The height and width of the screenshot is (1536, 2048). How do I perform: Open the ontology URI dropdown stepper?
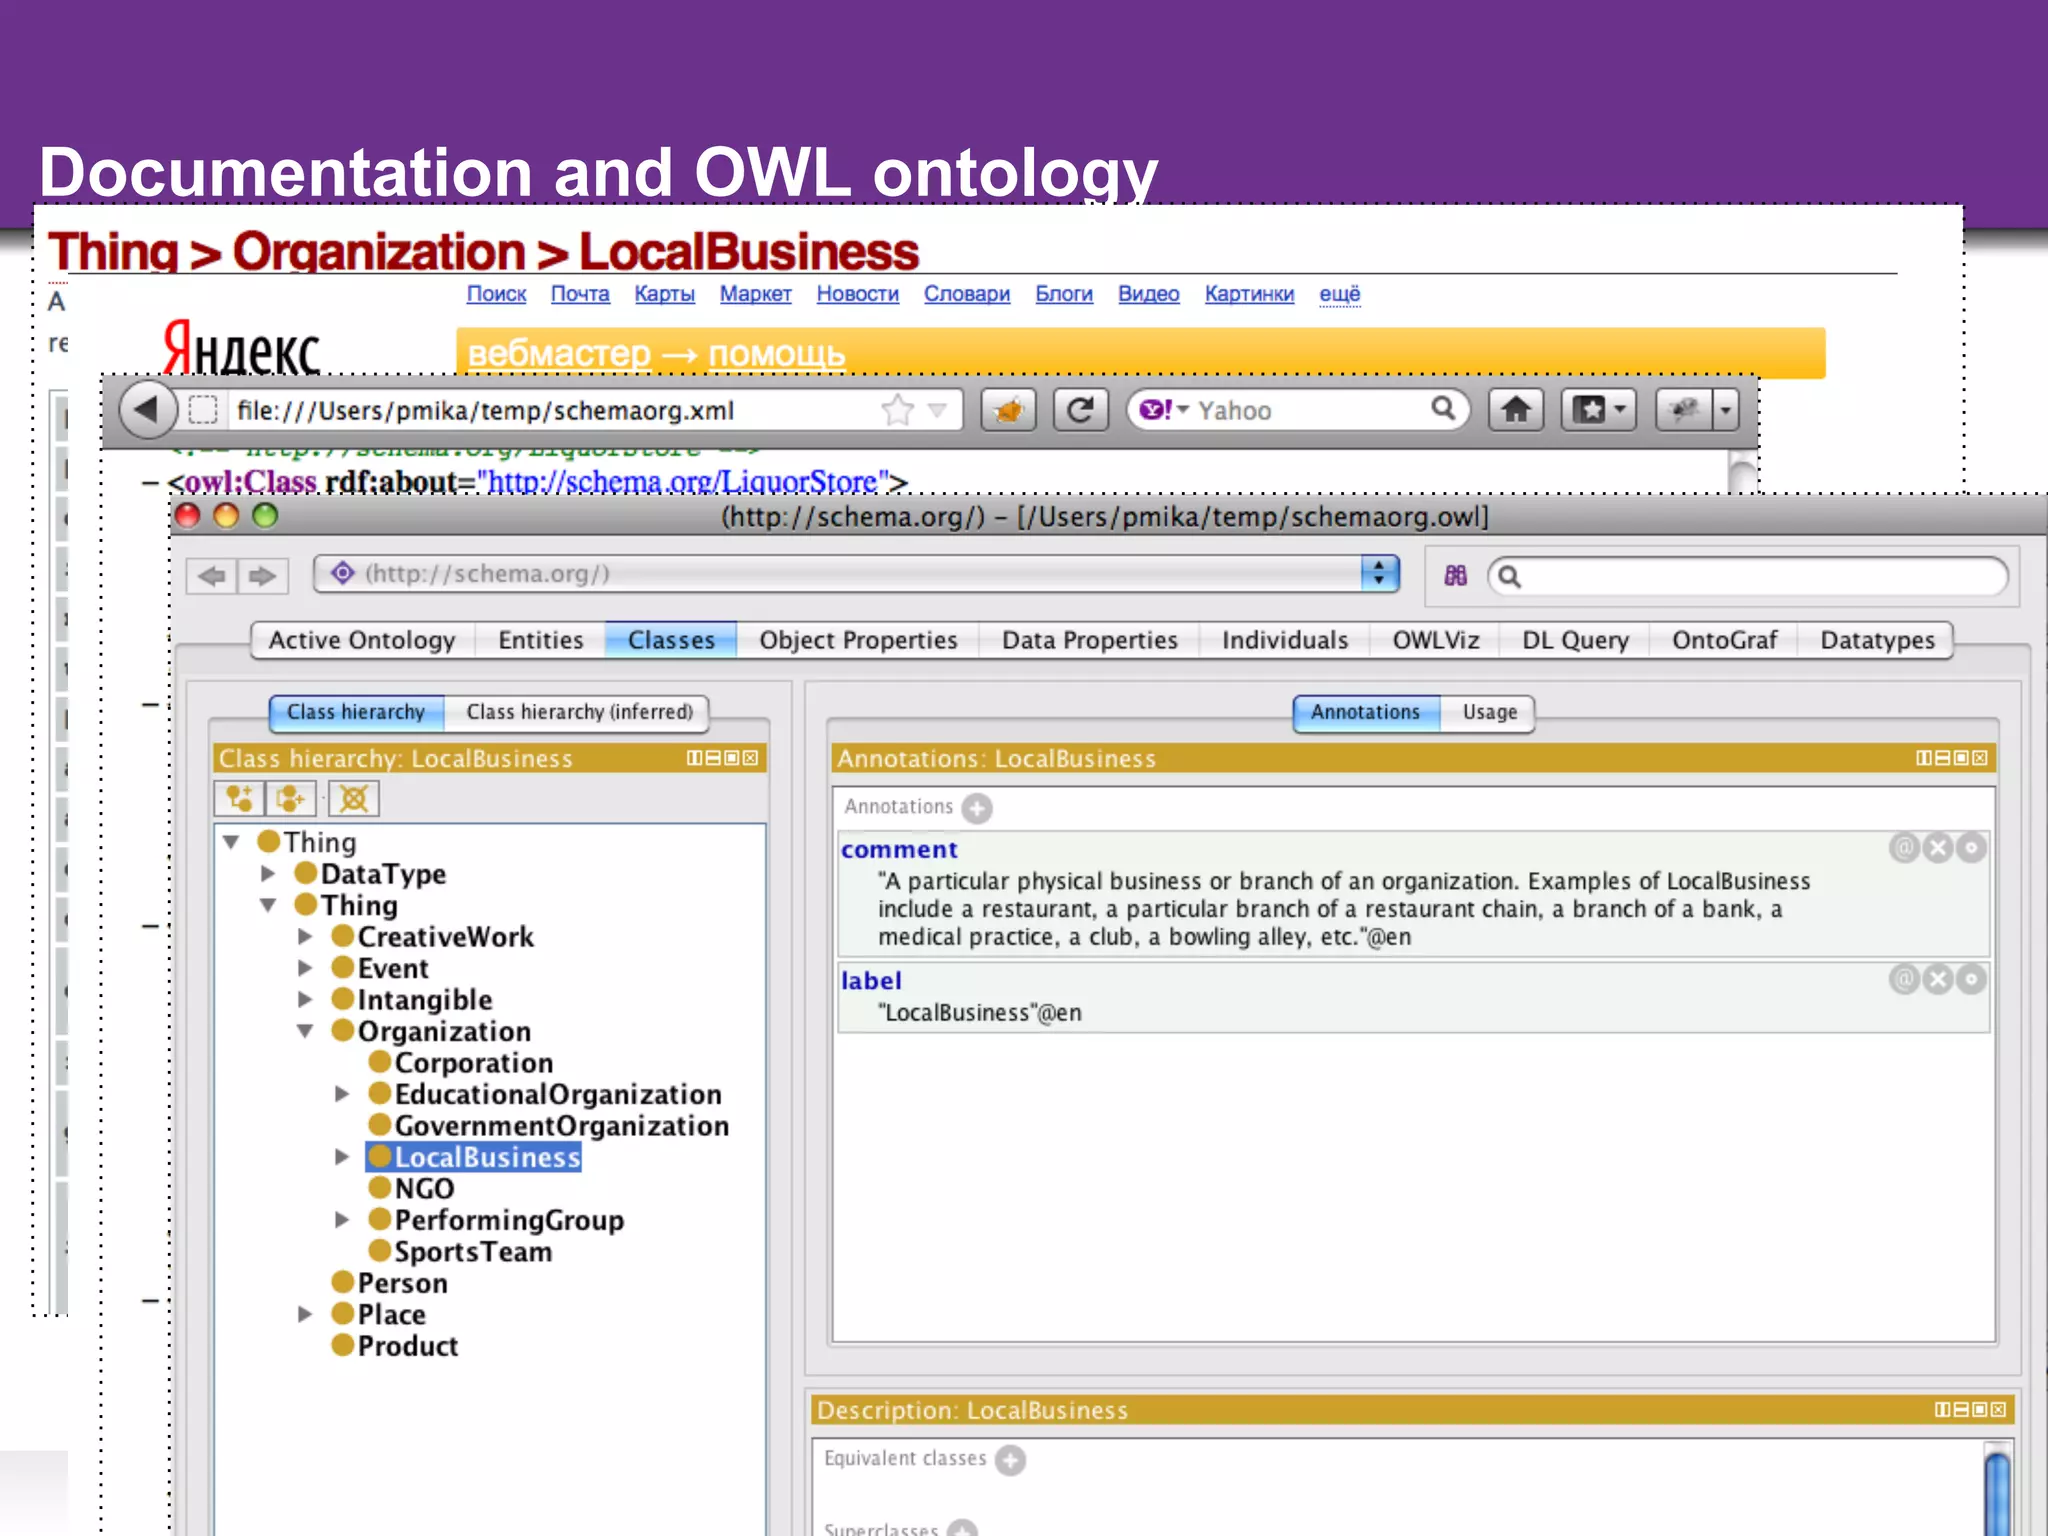click(1379, 574)
